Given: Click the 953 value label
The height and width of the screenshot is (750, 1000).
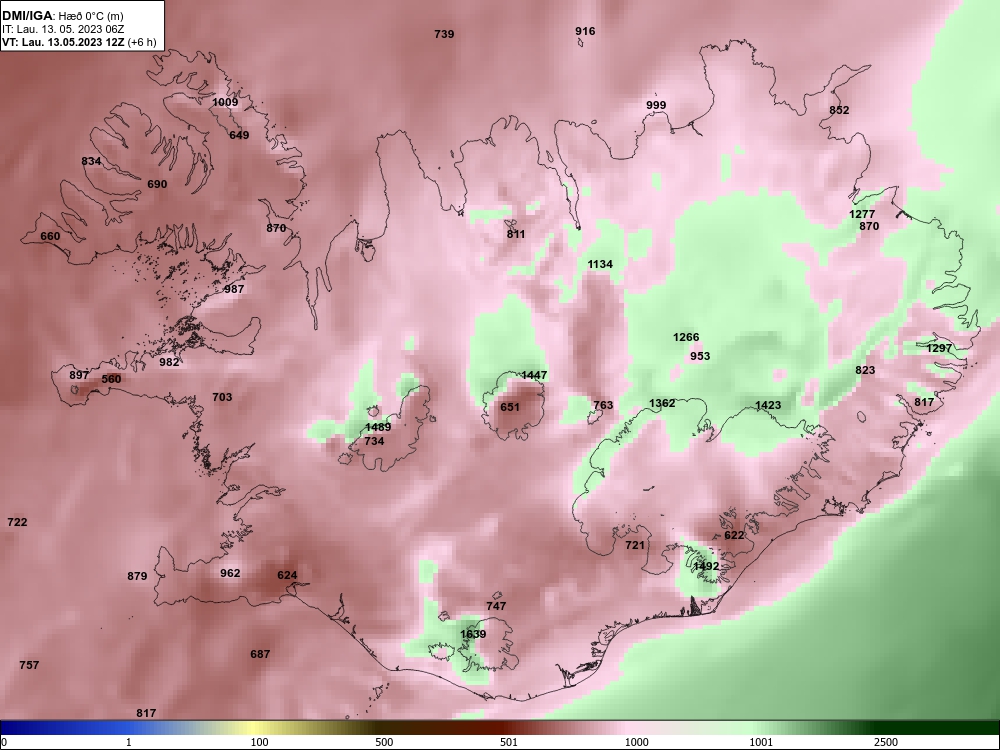Looking at the screenshot, I should pos(700,356).
